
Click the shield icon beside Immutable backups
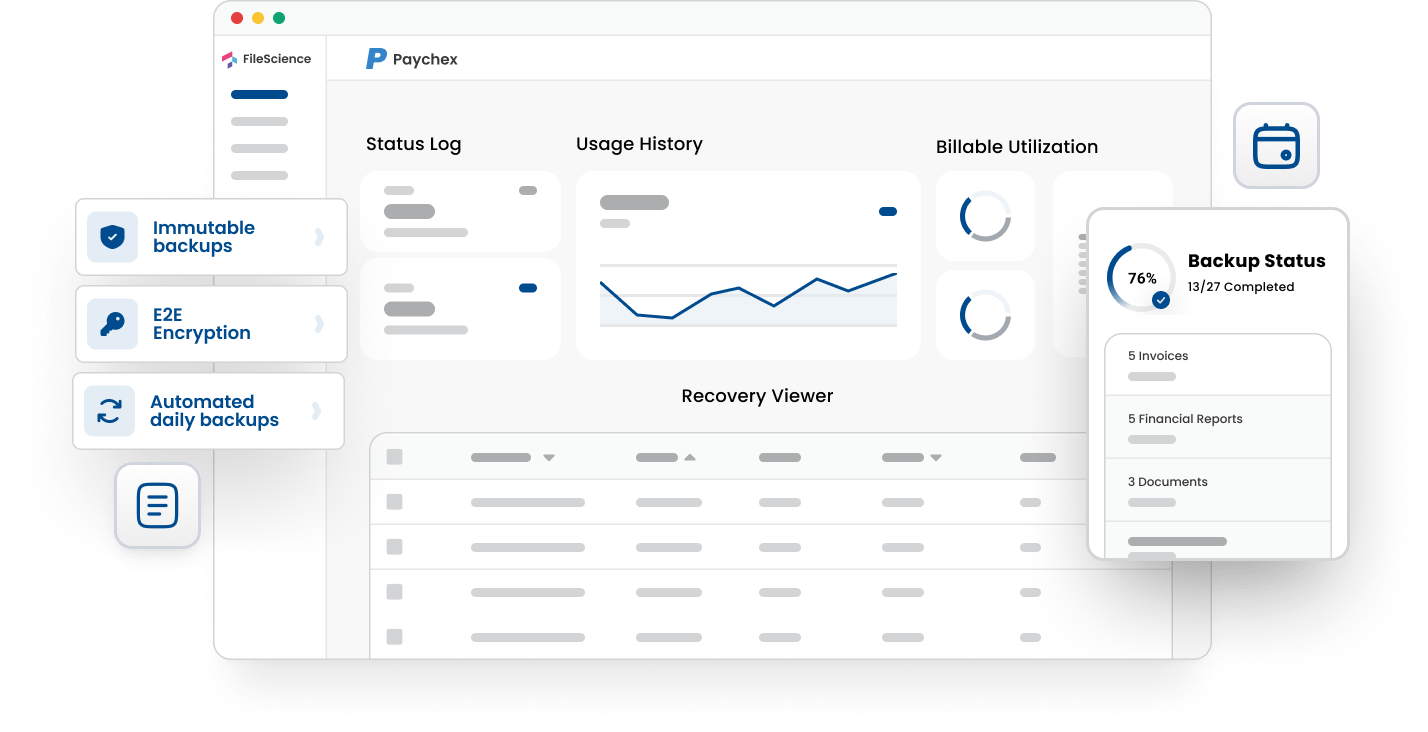pos(112,237)
